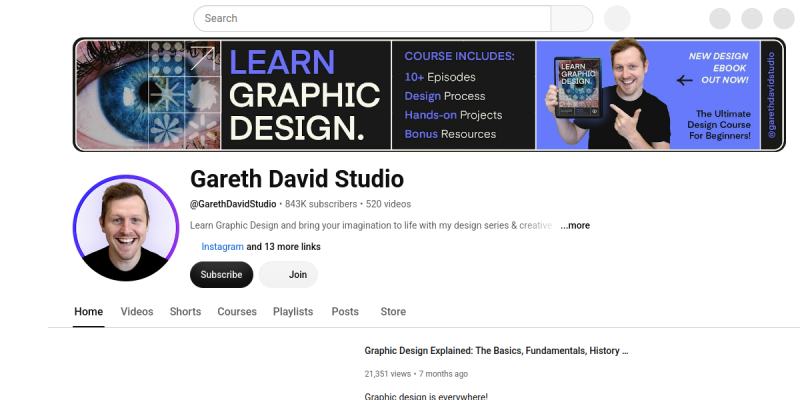Click the @GarethDavidStudio handle

coord(233,204)
